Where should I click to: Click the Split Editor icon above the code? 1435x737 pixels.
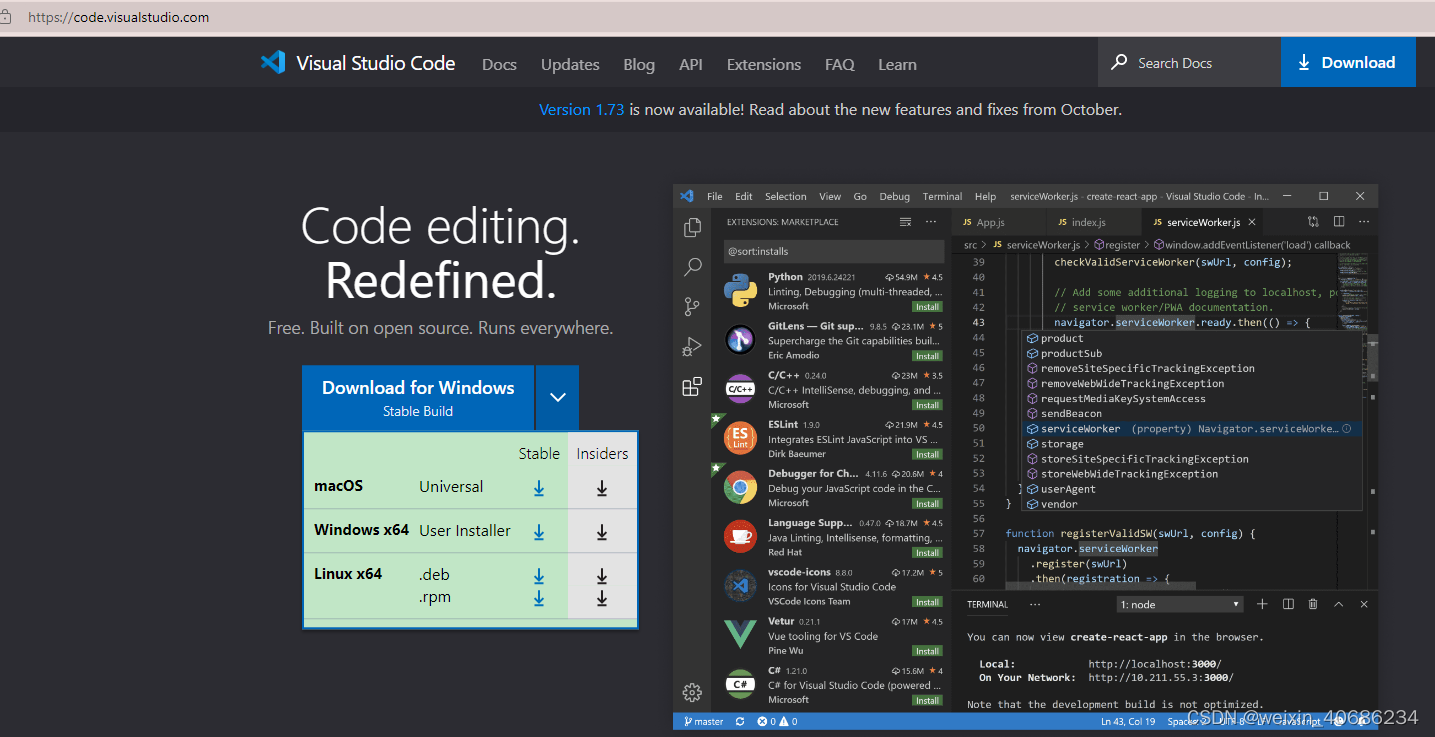point(1339,221)
